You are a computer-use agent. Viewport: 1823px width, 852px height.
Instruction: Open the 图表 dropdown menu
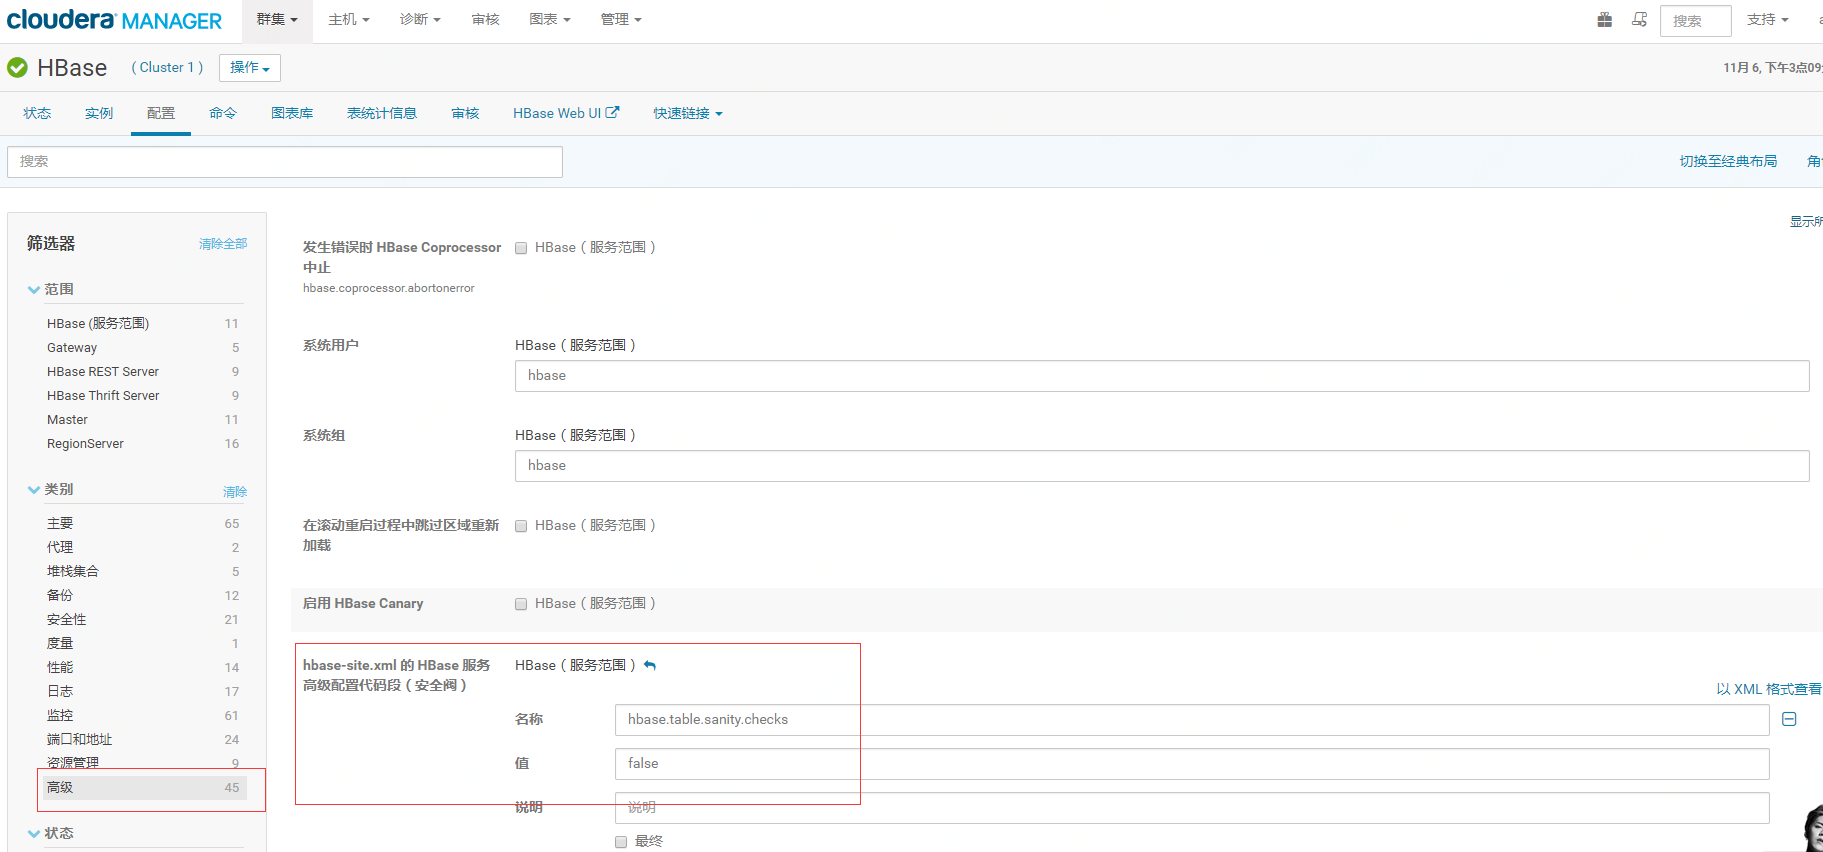(550, 20)
